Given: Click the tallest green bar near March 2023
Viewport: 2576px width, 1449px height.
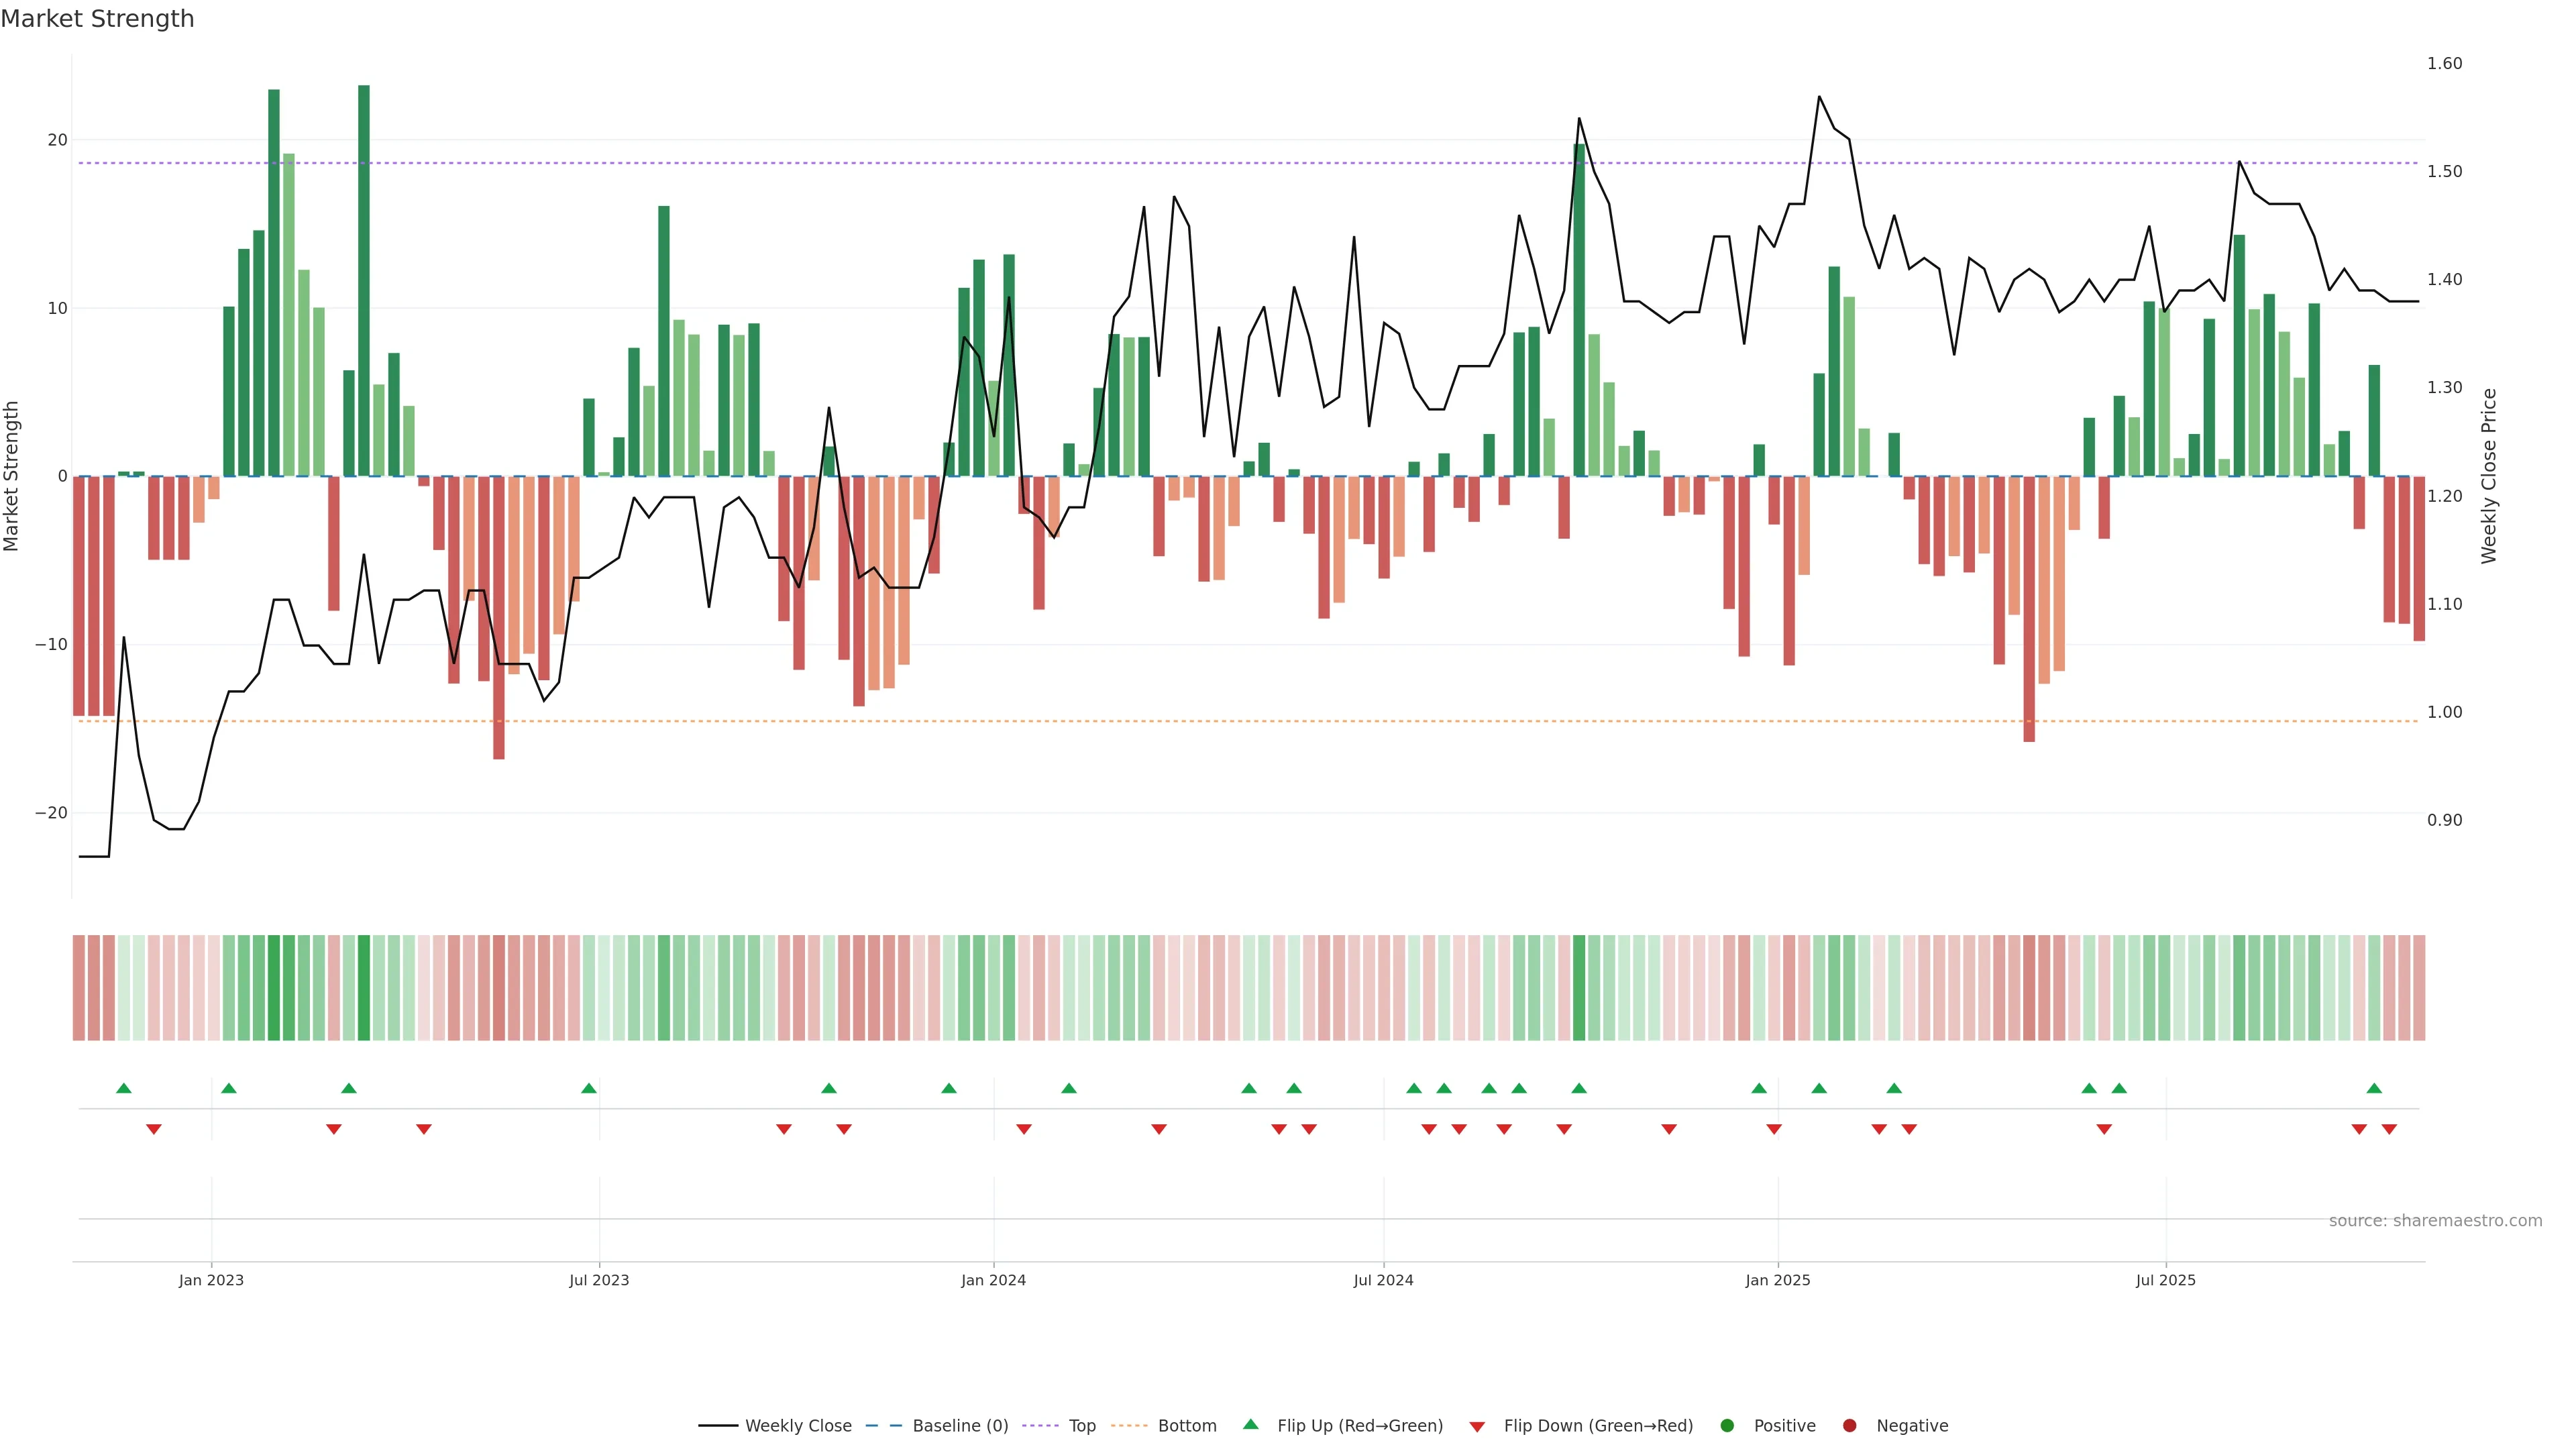Looking at the screenshot, I should pyautogui.click(x=364, y=280).
